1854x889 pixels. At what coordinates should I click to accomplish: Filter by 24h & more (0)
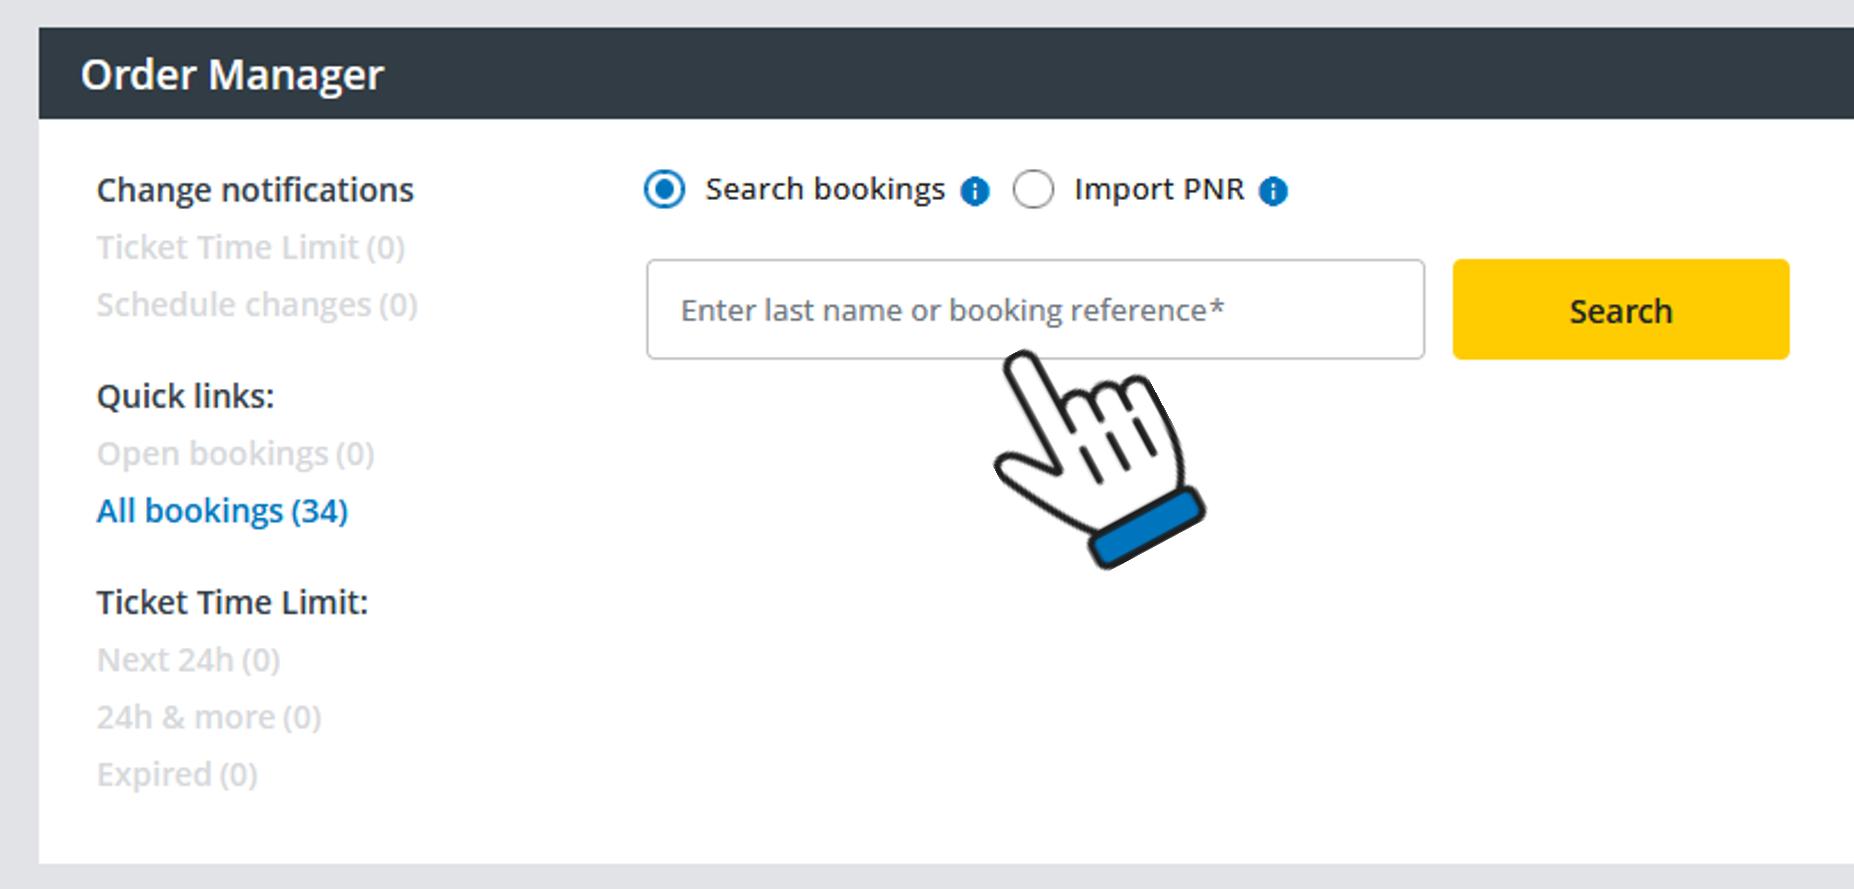[209, 717]
